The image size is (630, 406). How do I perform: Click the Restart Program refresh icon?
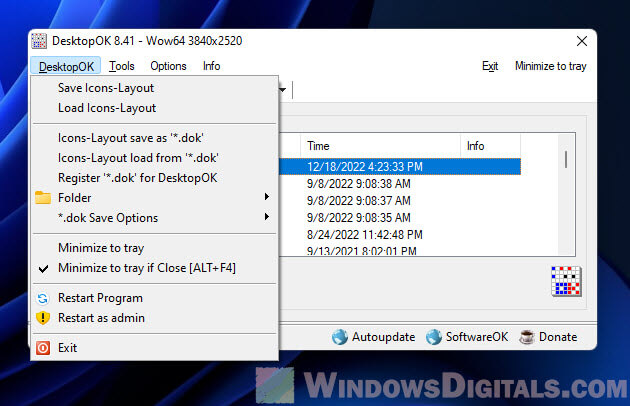pos(43,298)
